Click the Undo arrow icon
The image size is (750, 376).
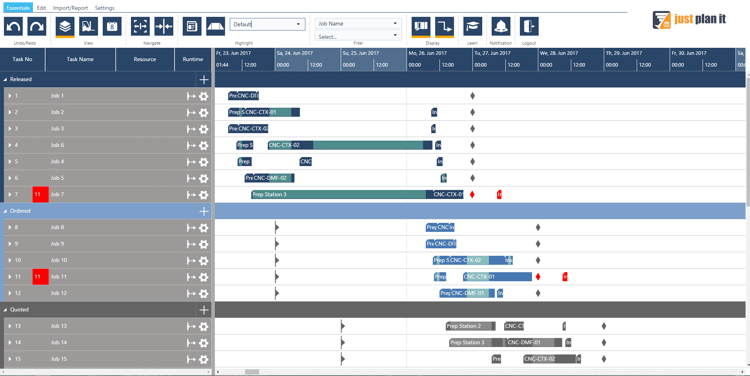coord(13,26)
